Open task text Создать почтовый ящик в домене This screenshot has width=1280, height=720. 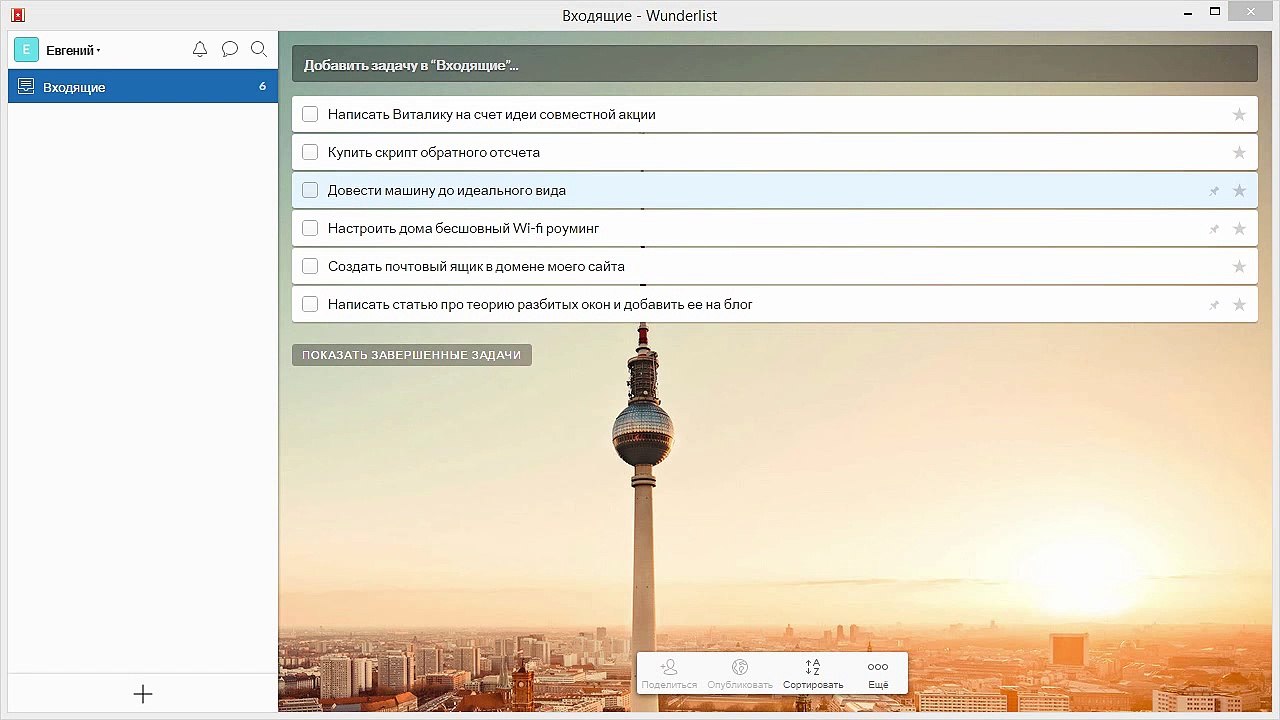pyautogui.click(x=476, y=266)
